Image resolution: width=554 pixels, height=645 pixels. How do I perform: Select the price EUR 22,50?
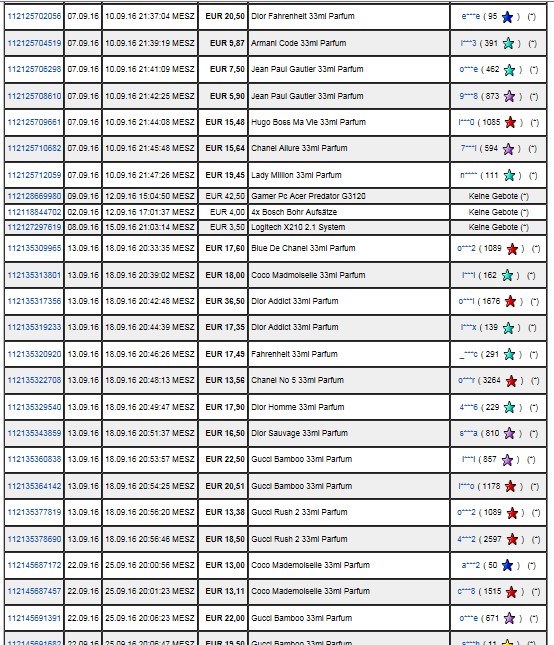coord(225,459)
